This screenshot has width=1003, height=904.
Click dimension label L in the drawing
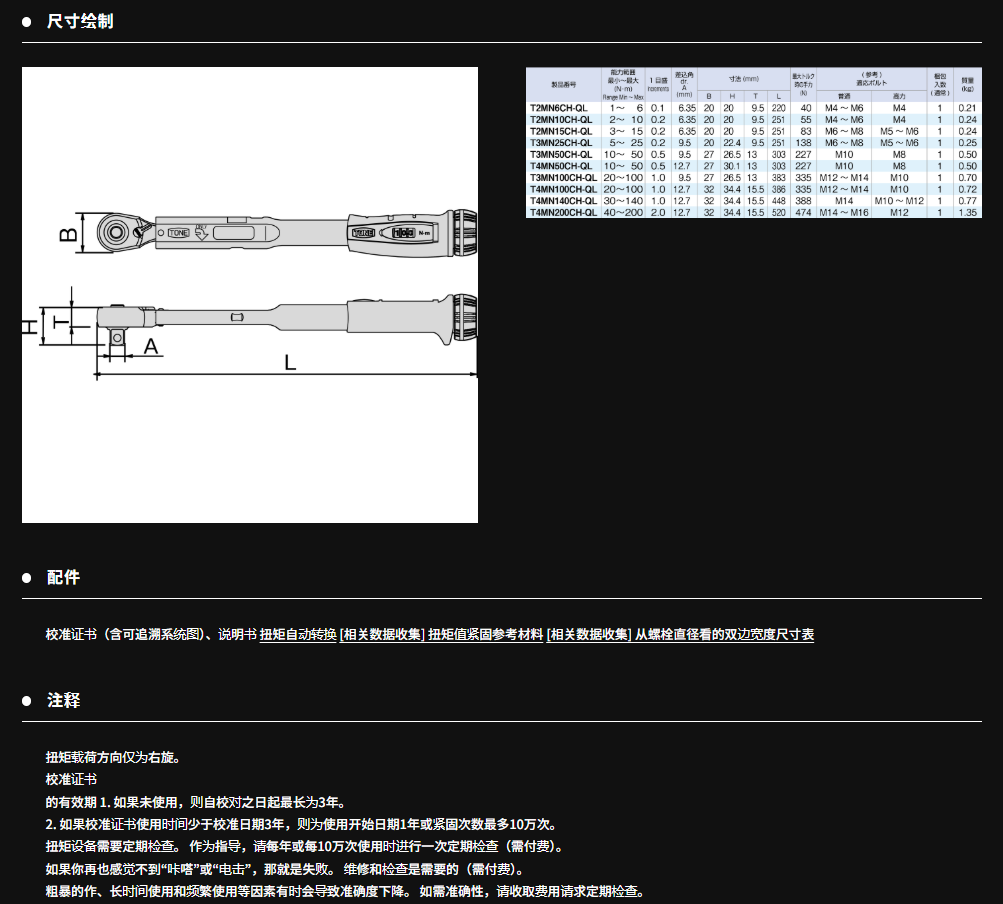tap(290, 362)
